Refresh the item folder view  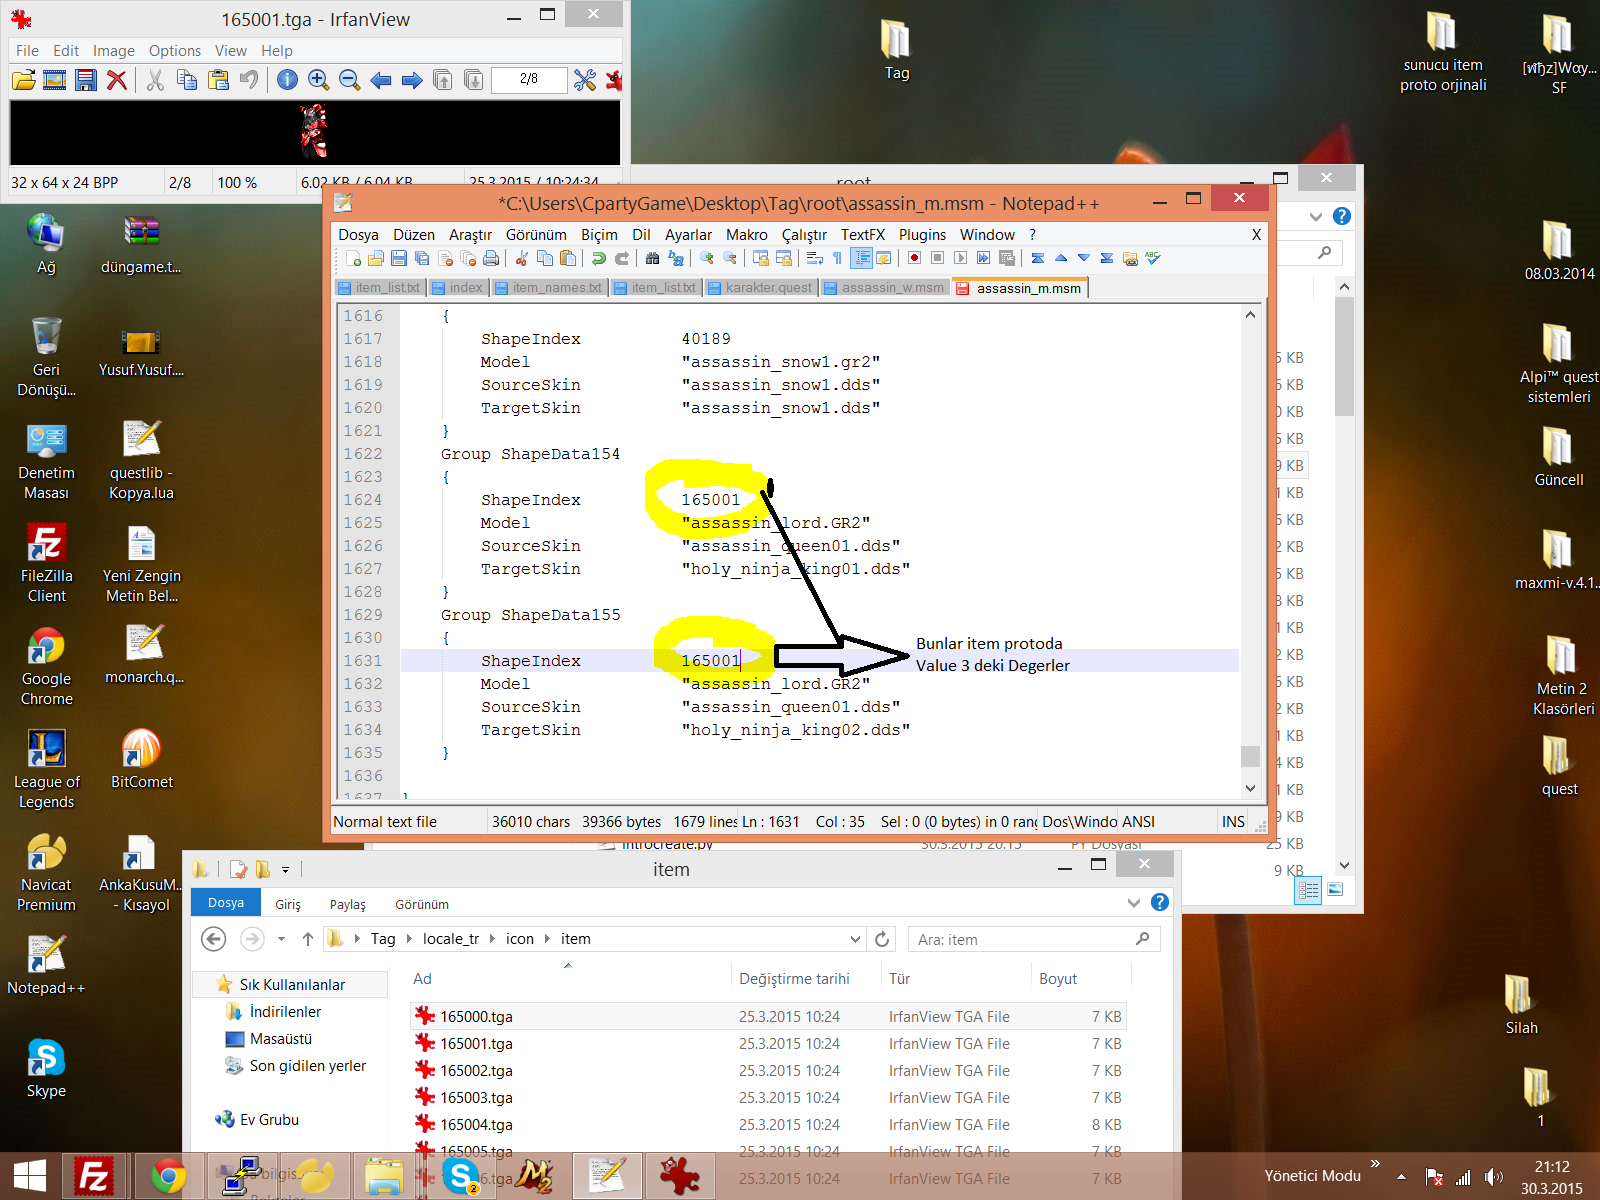coord(882,939)
